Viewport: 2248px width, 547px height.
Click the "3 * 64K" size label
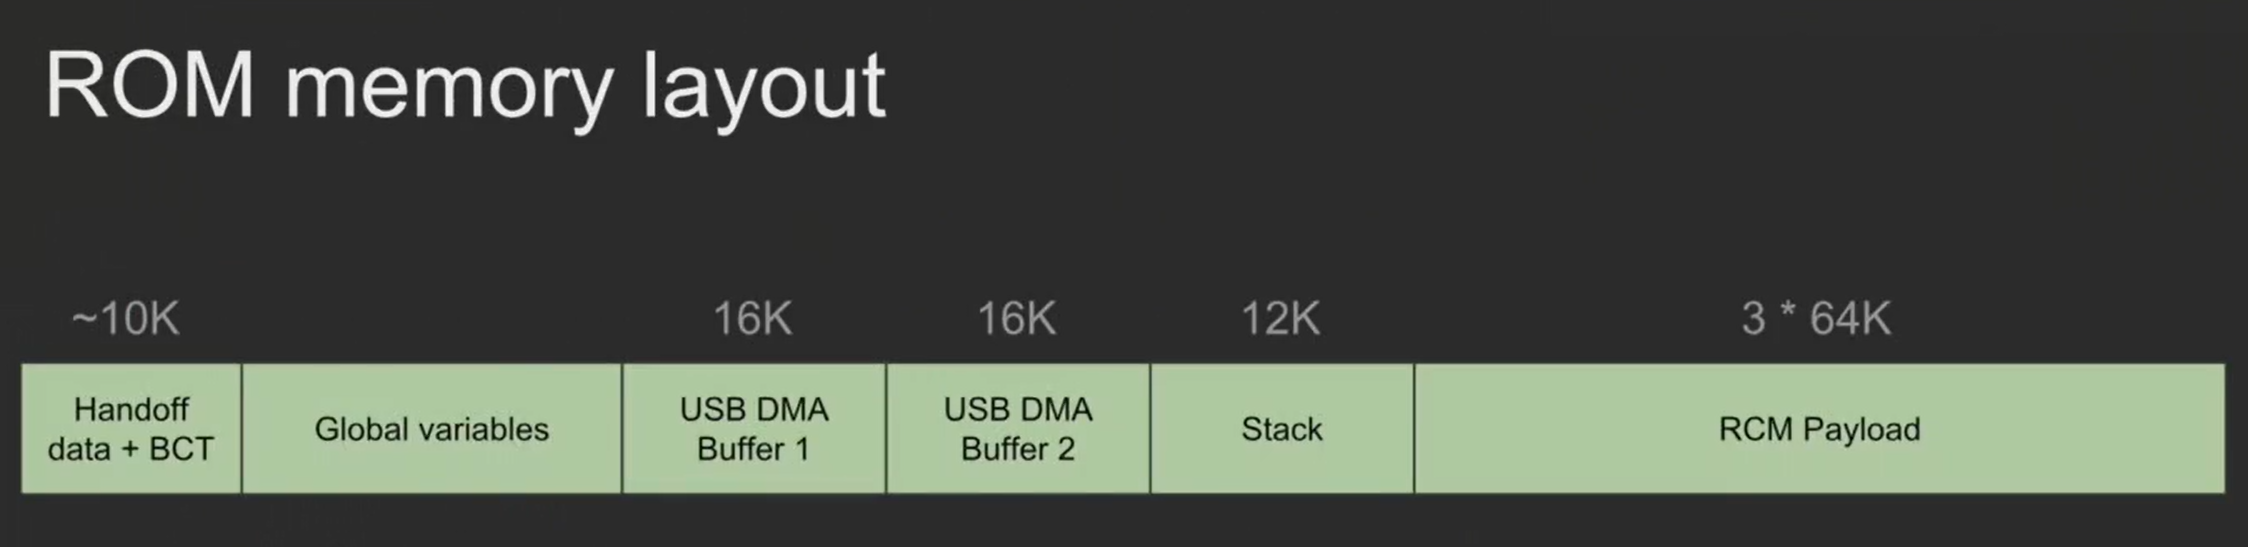pyautogui.click(x=1816, y=319)
